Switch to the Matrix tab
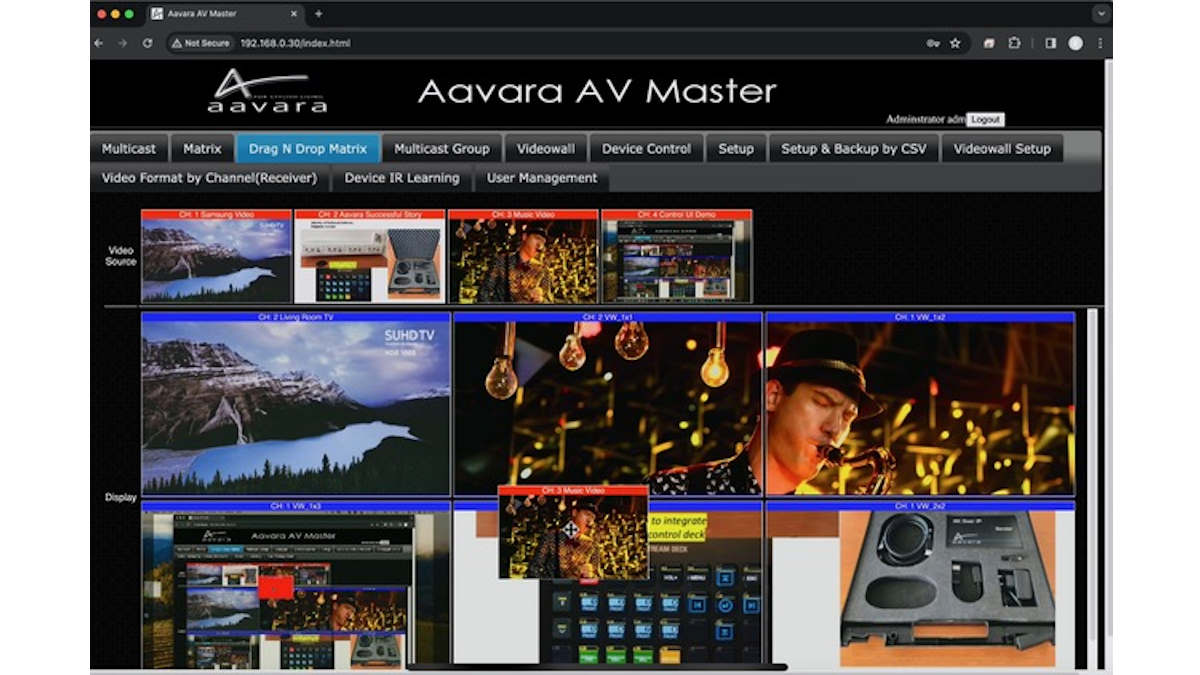This screenshot has height=675, width=1200. [202, 149]
